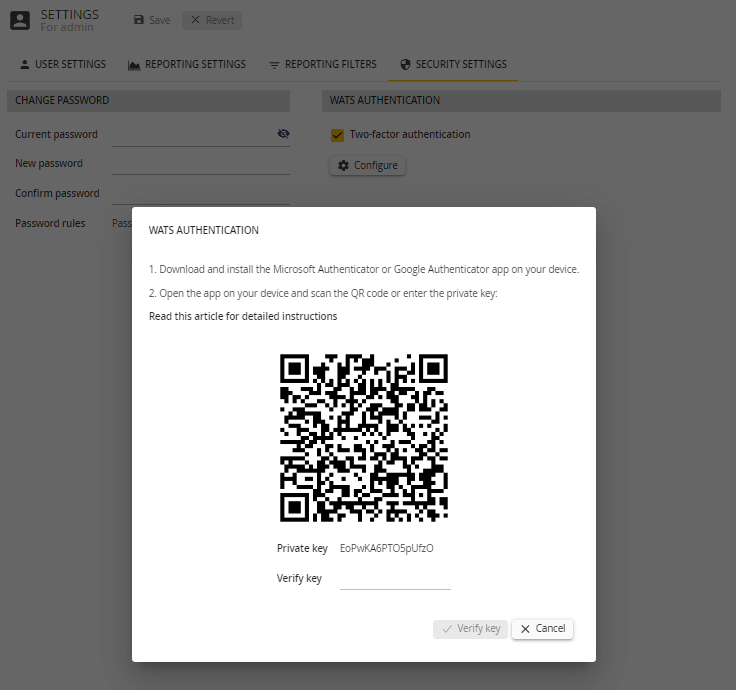Click the Save button
This screenshot has height=690, width=736.
click(152, 20)
